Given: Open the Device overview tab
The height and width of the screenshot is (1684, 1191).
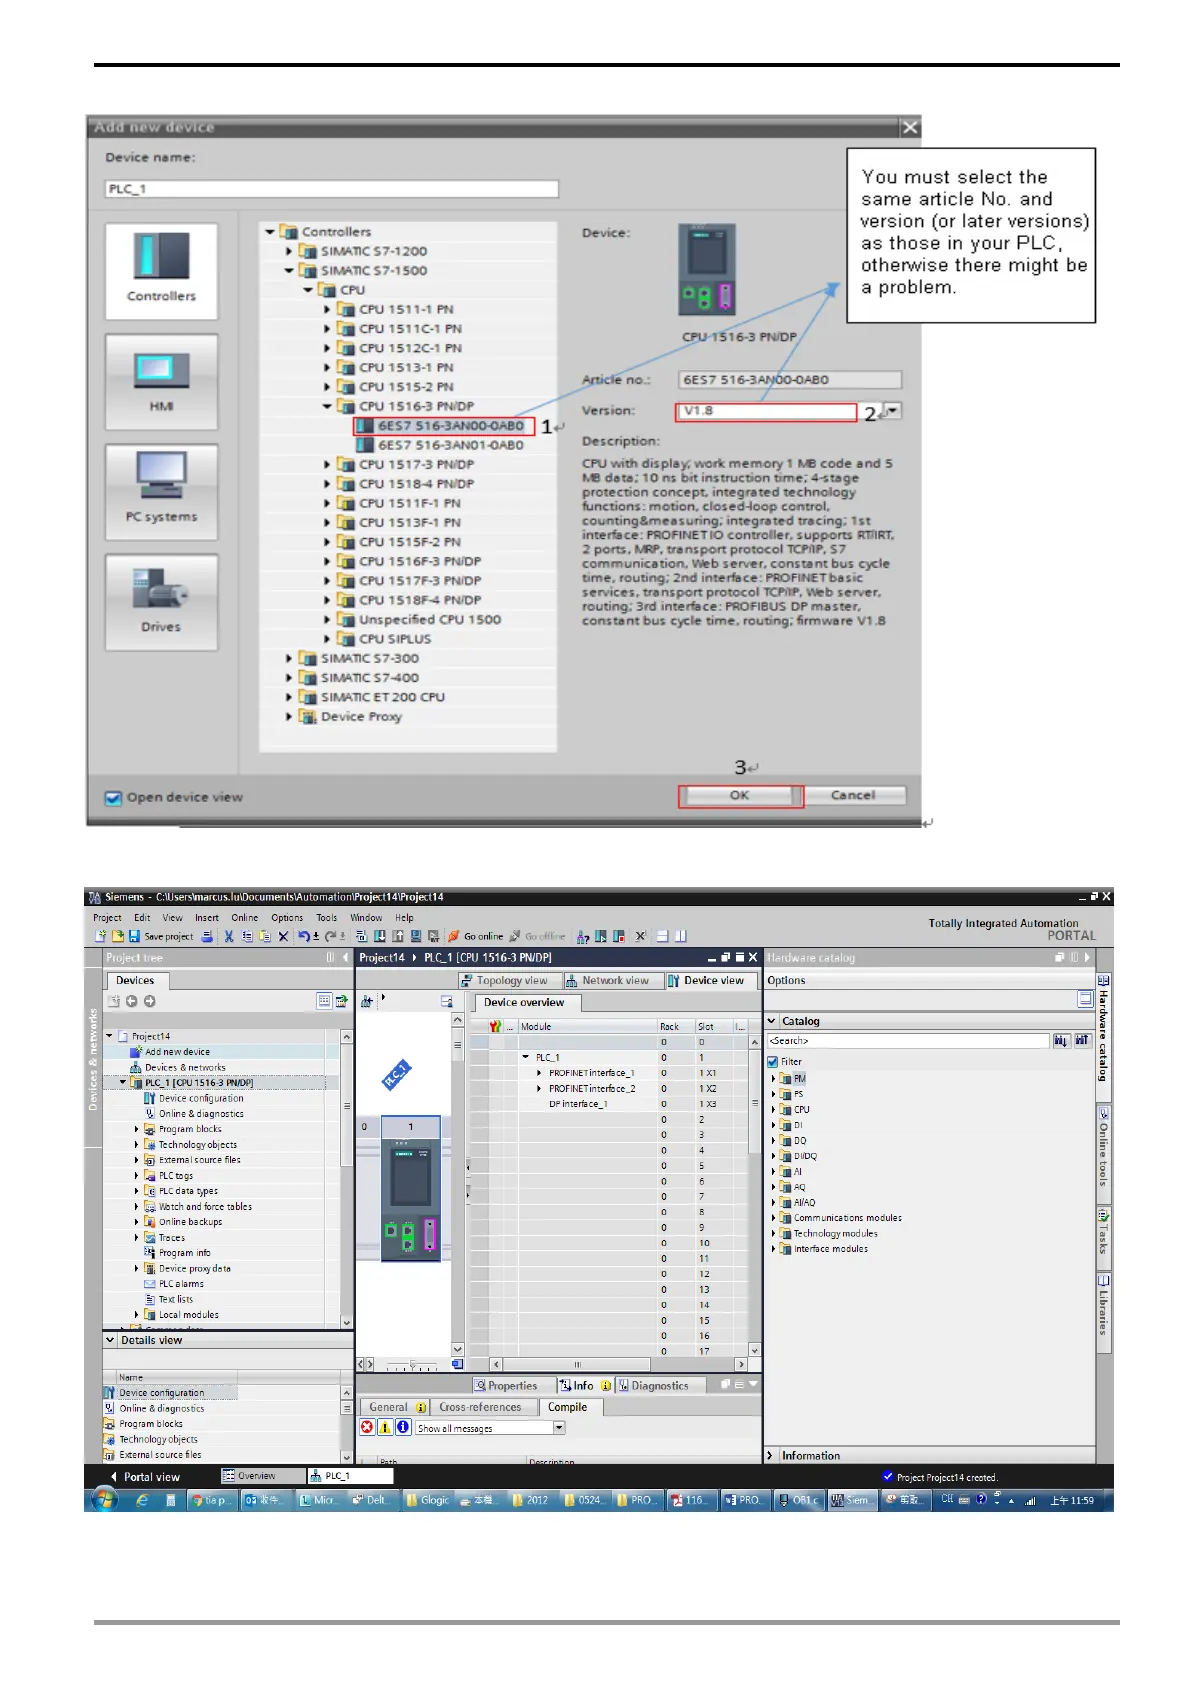Looking at the screenshot, I should [524, 1003].
